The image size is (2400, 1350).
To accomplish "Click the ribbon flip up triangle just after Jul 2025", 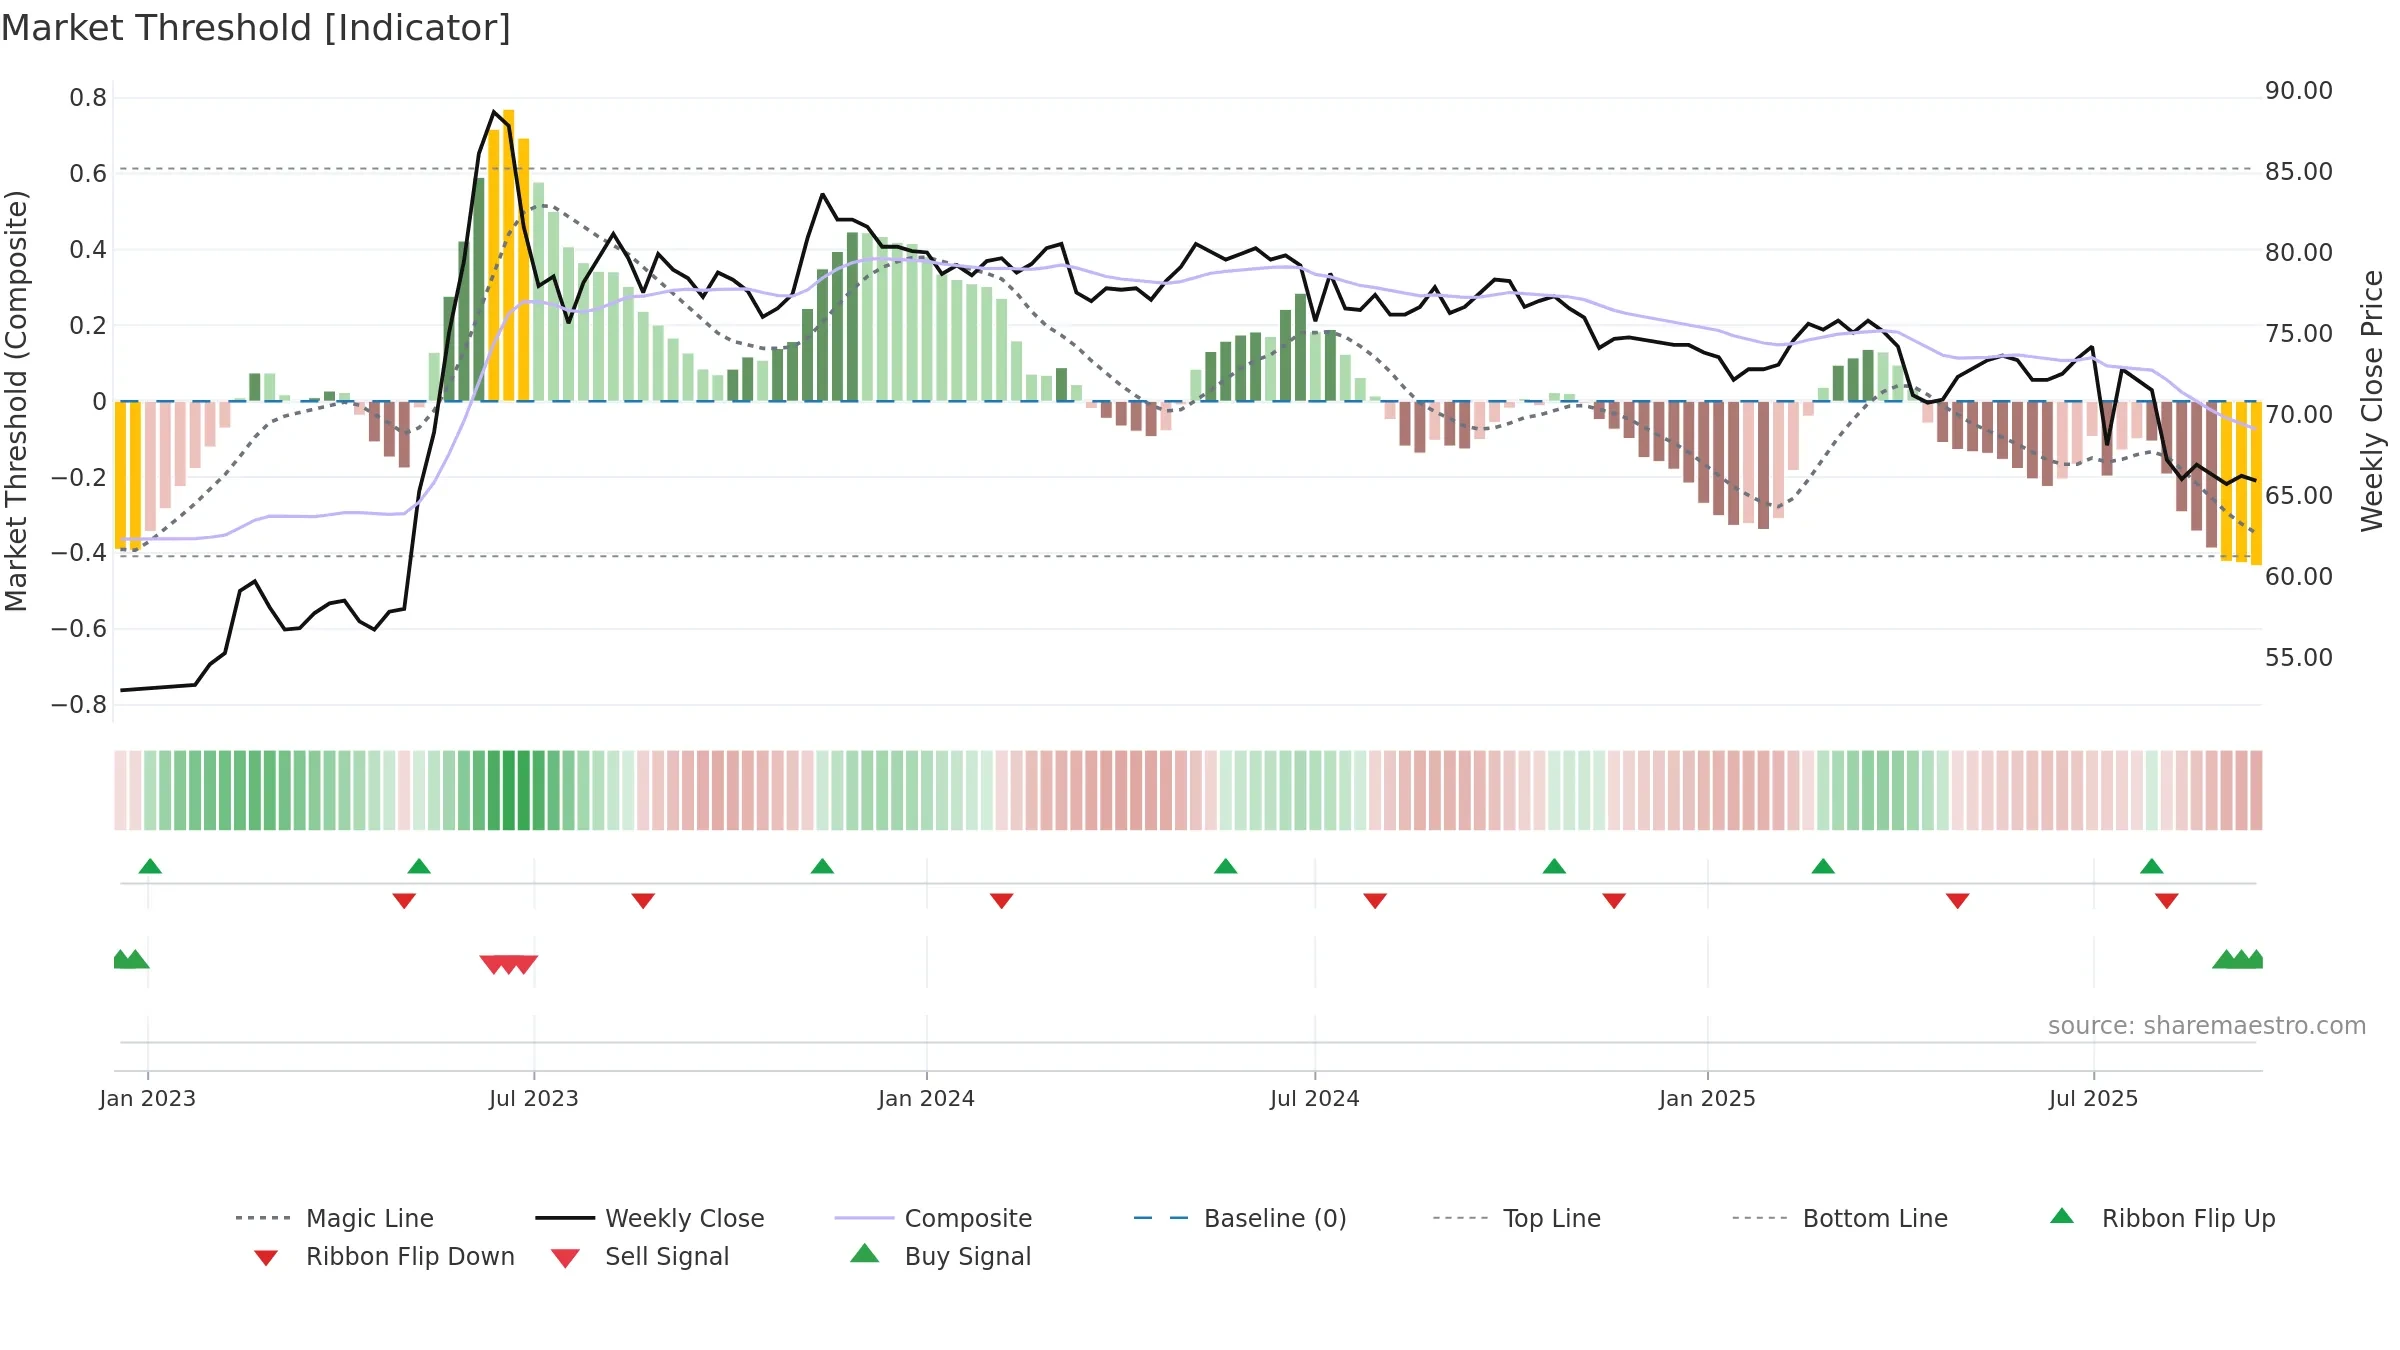I will point(2152,866).
